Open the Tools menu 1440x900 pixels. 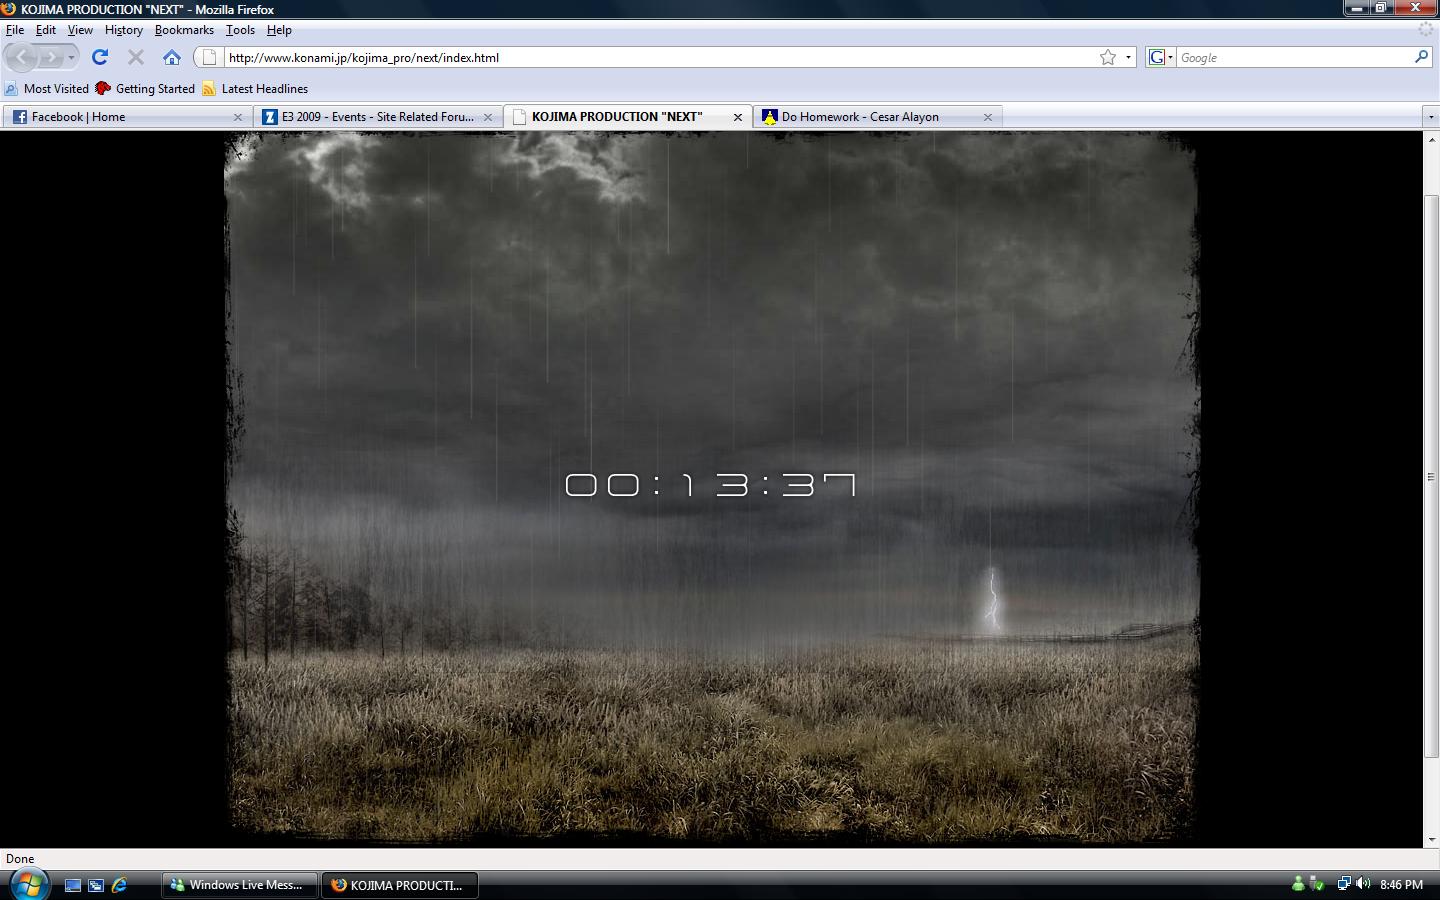pyautogui.click(x=240, y=30)
